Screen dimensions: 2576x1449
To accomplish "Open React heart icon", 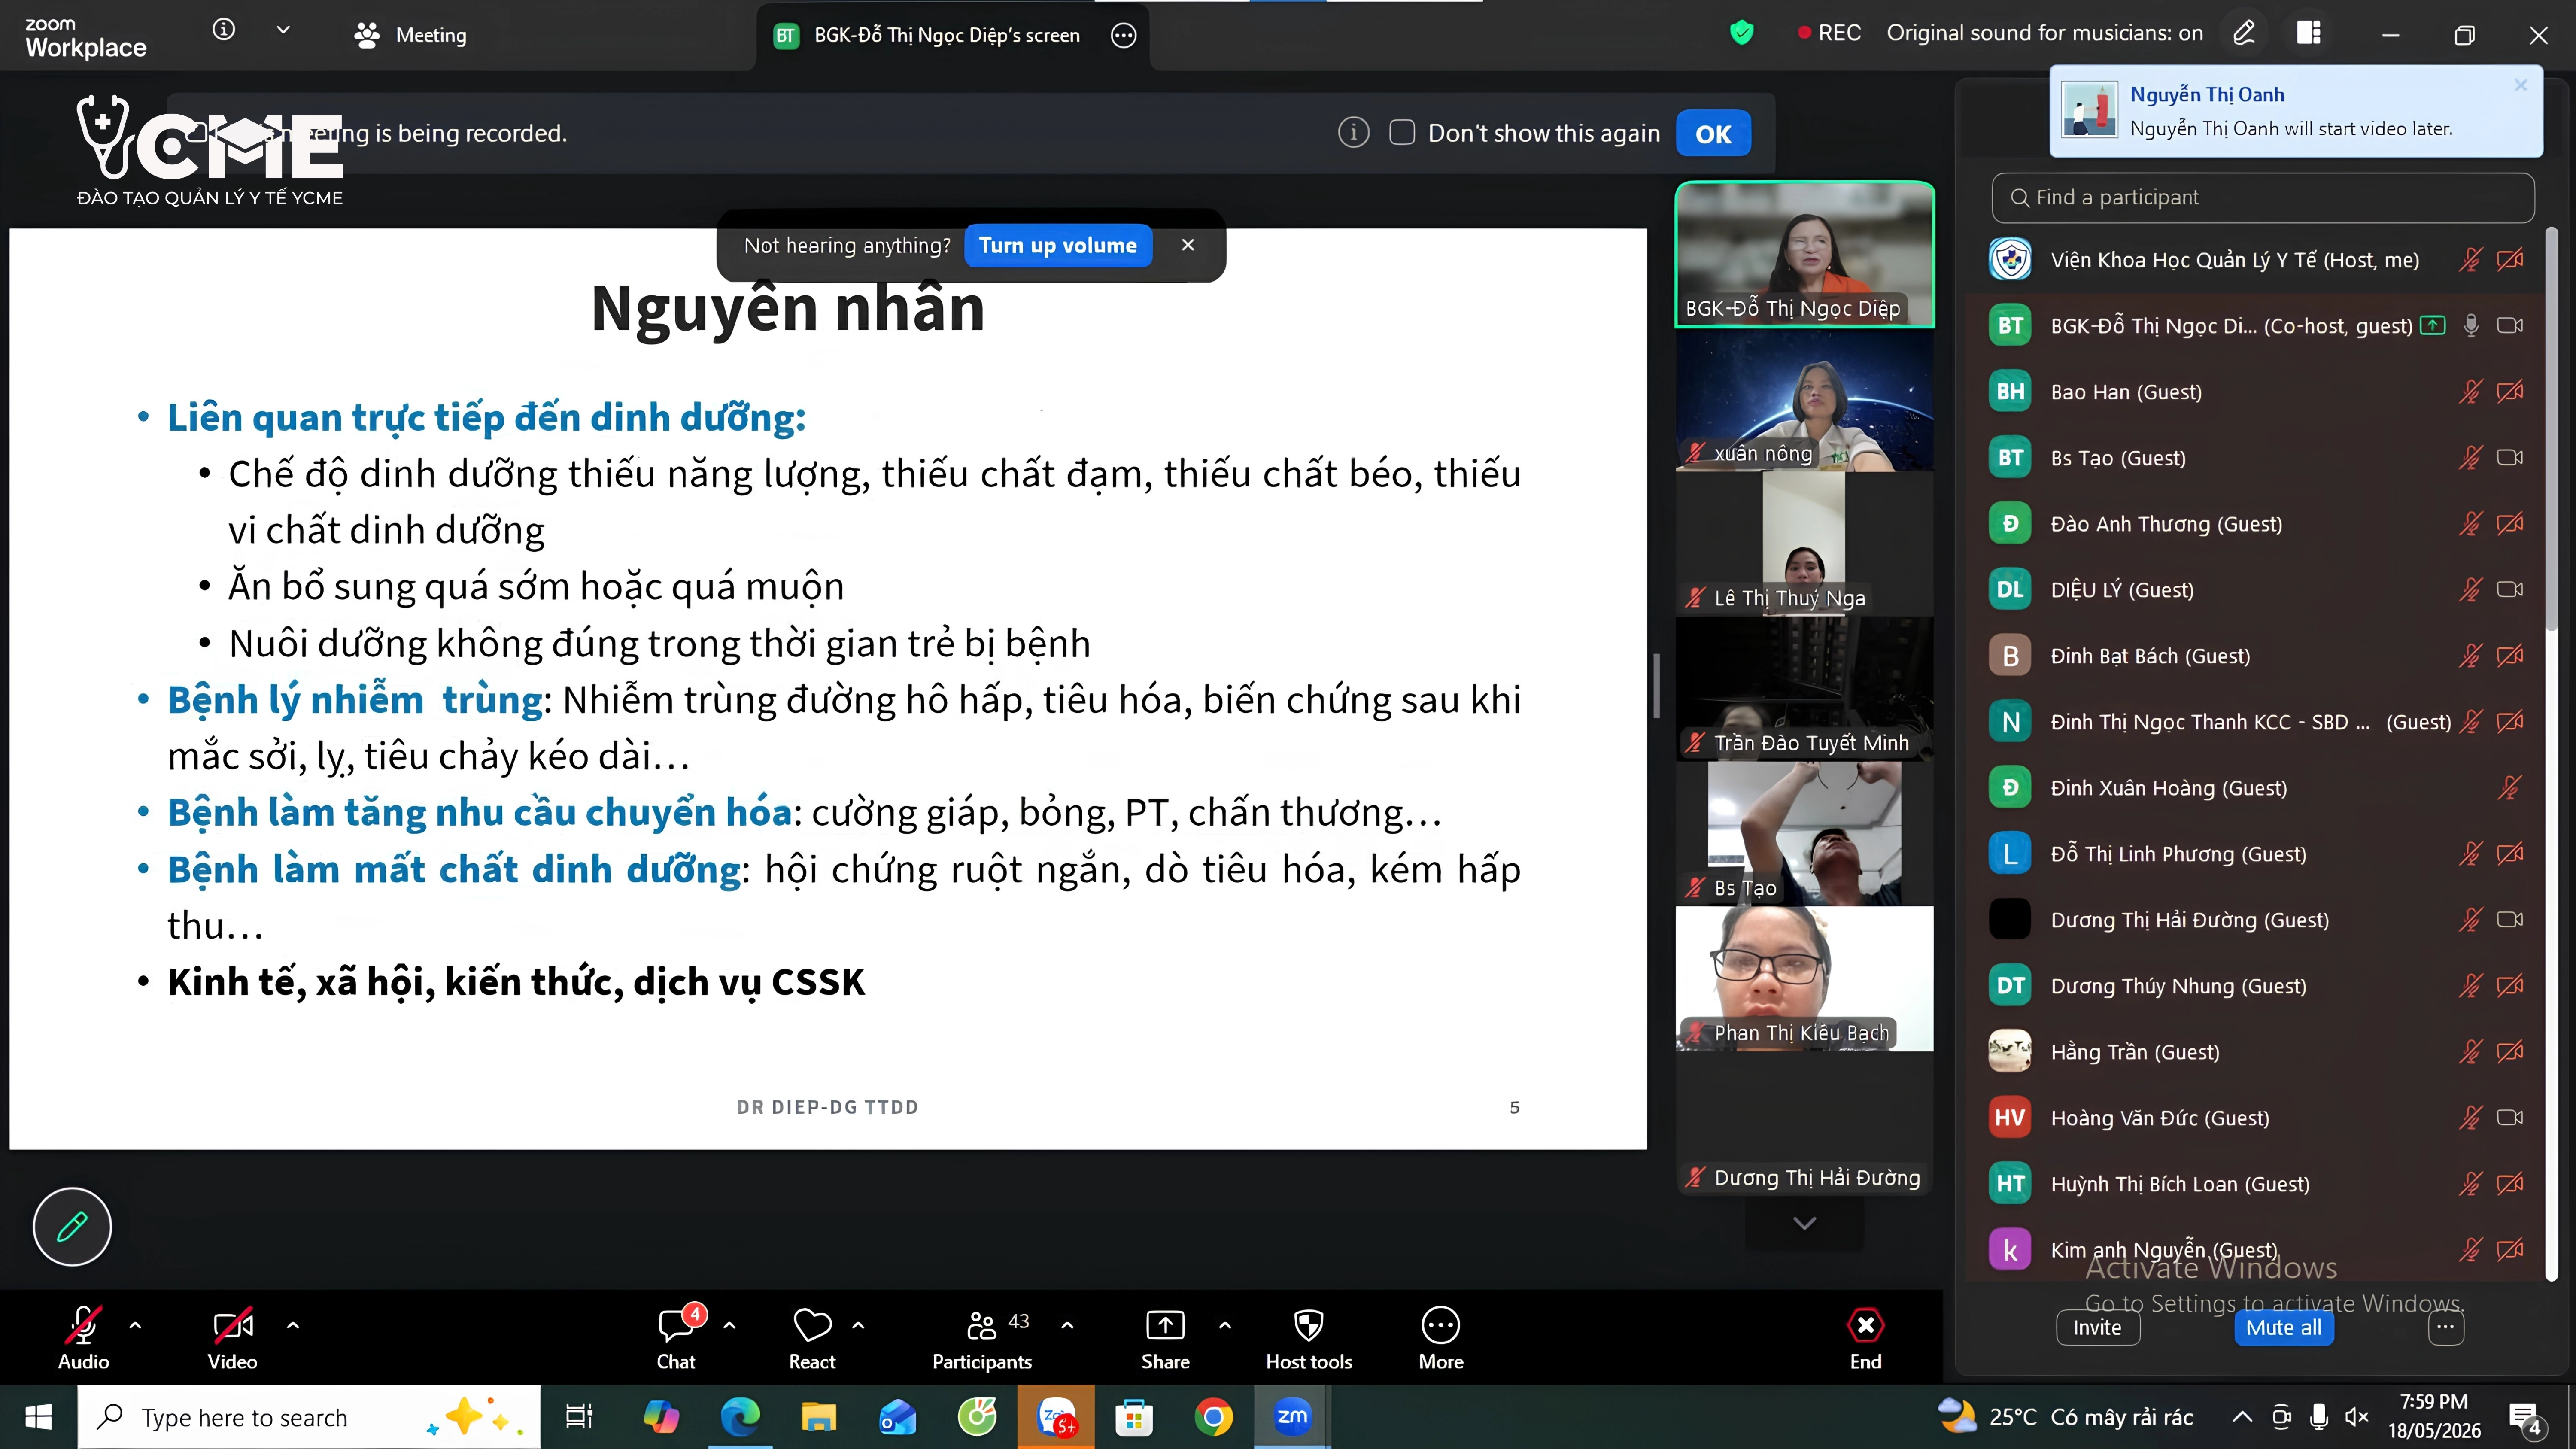I will pos(812,1337).
